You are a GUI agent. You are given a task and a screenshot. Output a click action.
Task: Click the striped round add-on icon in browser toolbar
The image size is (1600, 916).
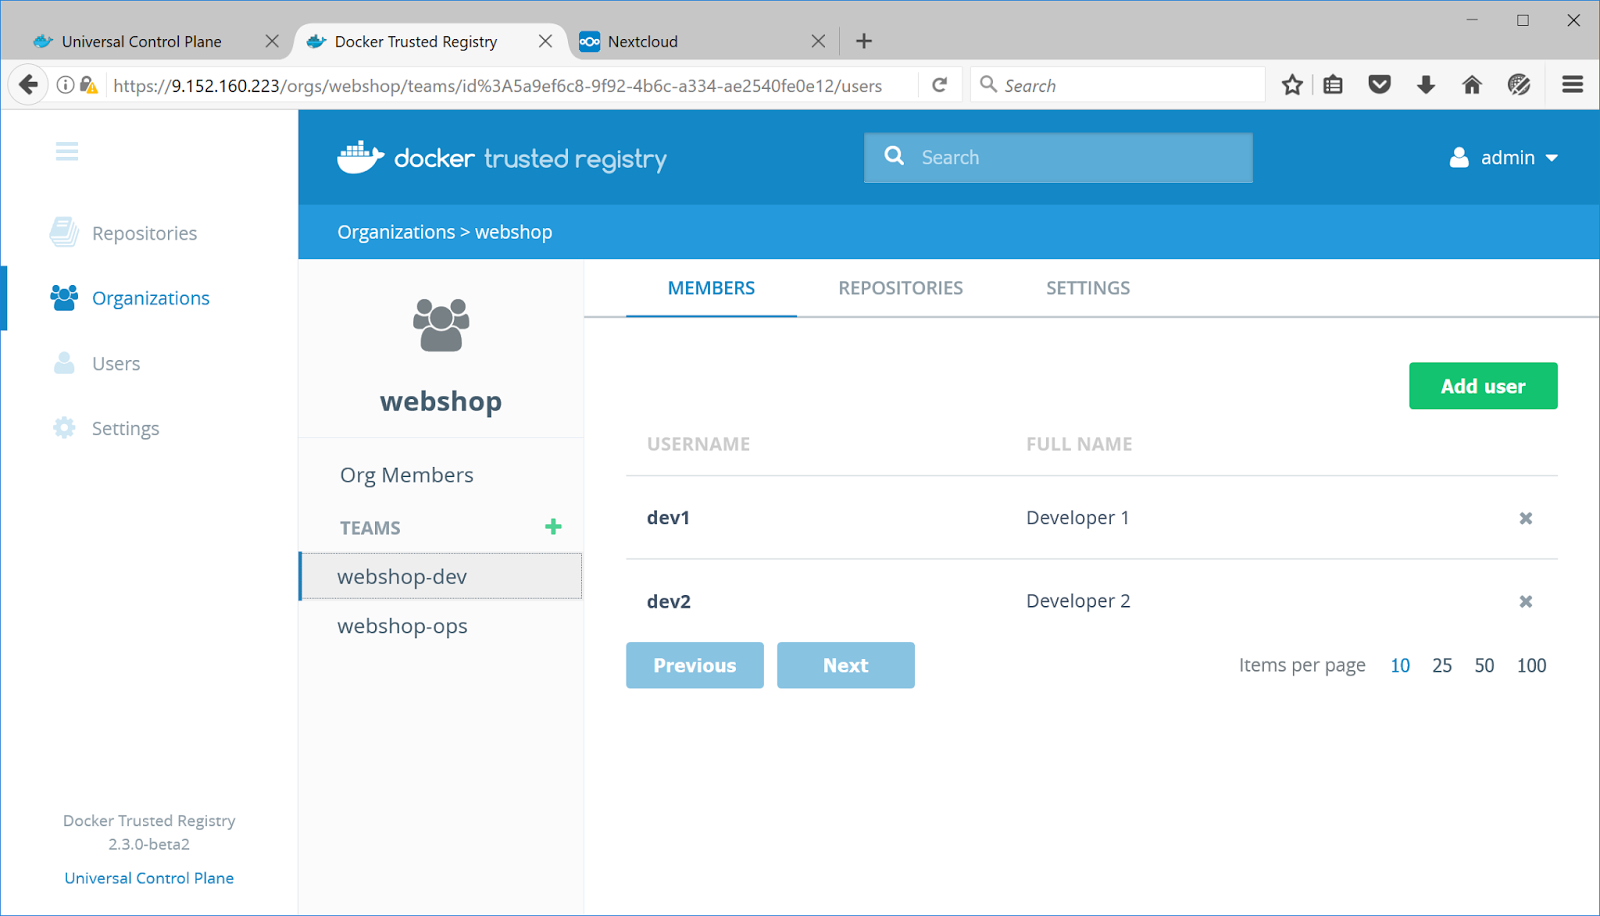point(1519,85)
